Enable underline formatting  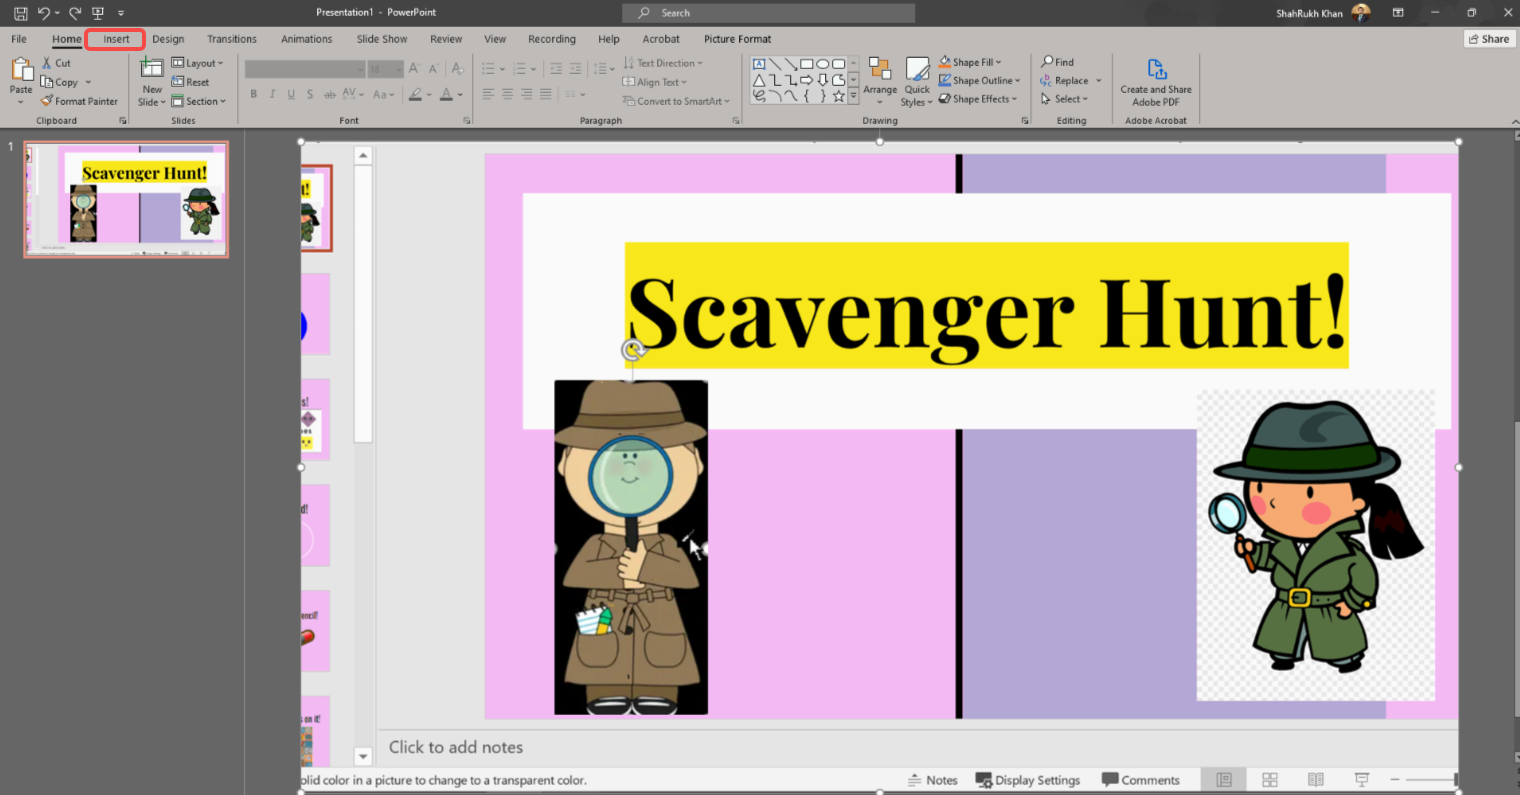pyautogui.click(x=289, y=94)
